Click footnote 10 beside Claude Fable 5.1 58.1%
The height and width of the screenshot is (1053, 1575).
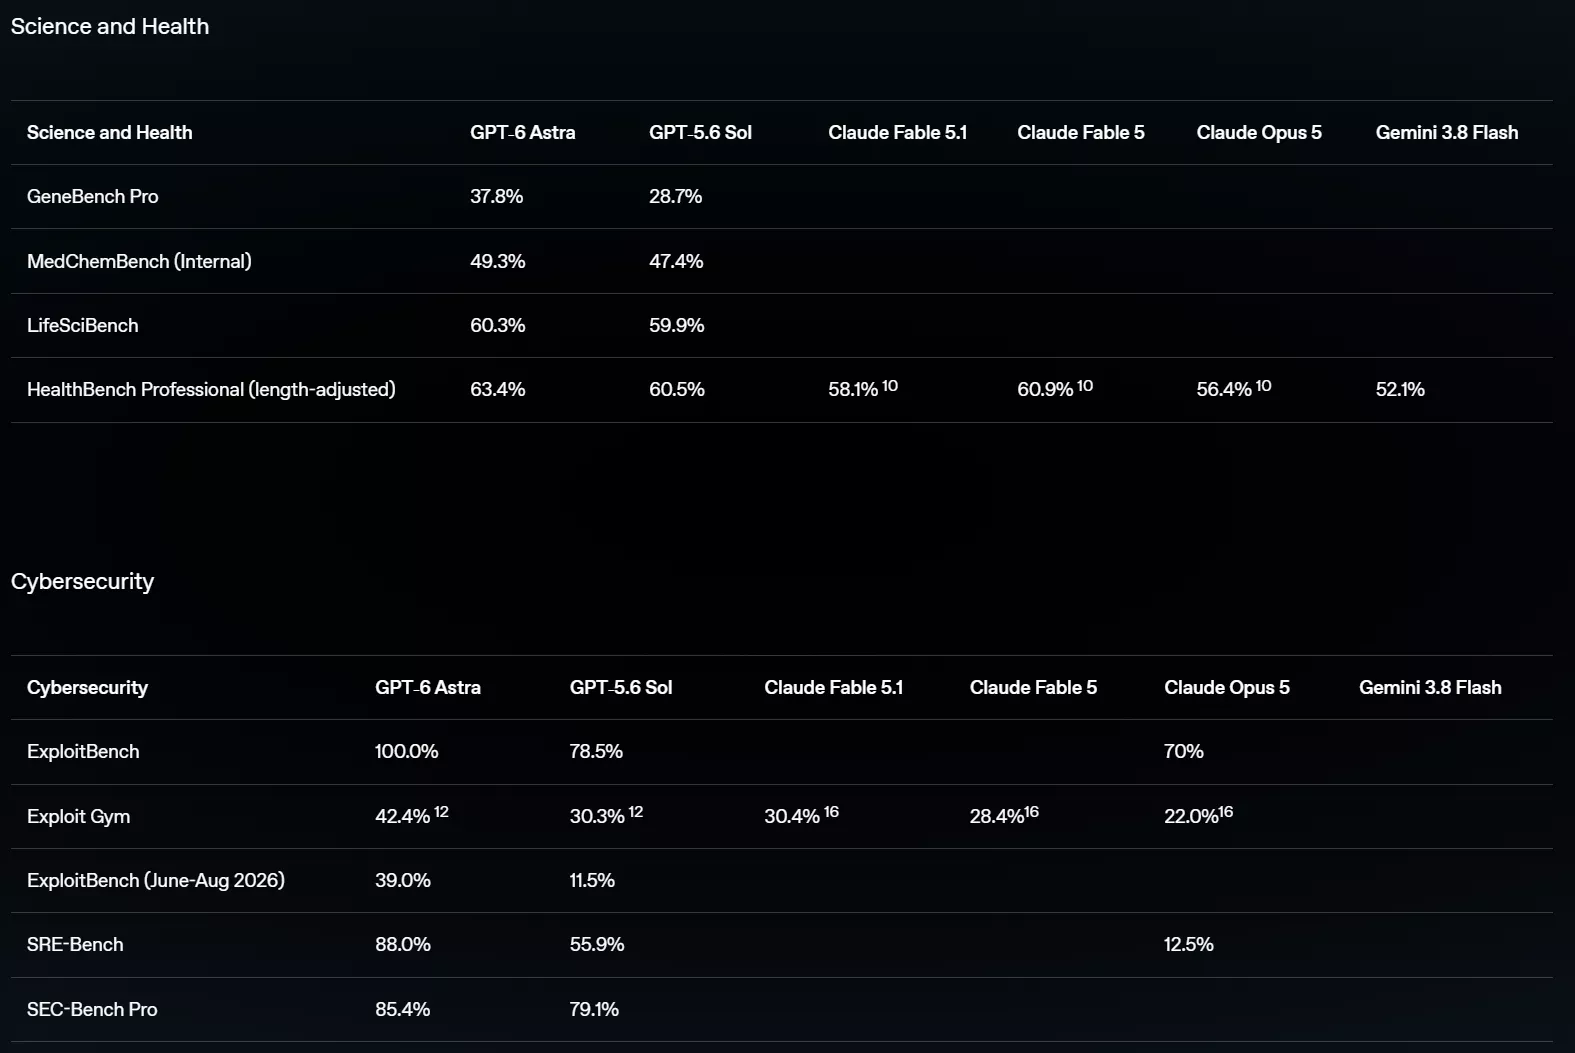click(x=890, y=386)
